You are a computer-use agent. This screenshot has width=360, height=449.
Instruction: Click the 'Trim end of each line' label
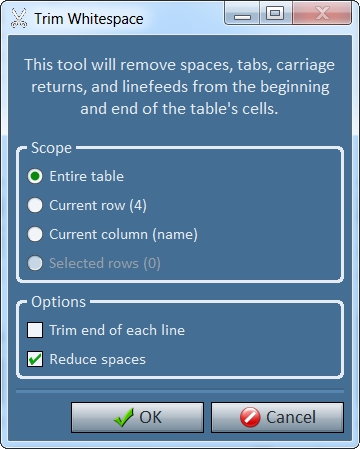[117, 330]
